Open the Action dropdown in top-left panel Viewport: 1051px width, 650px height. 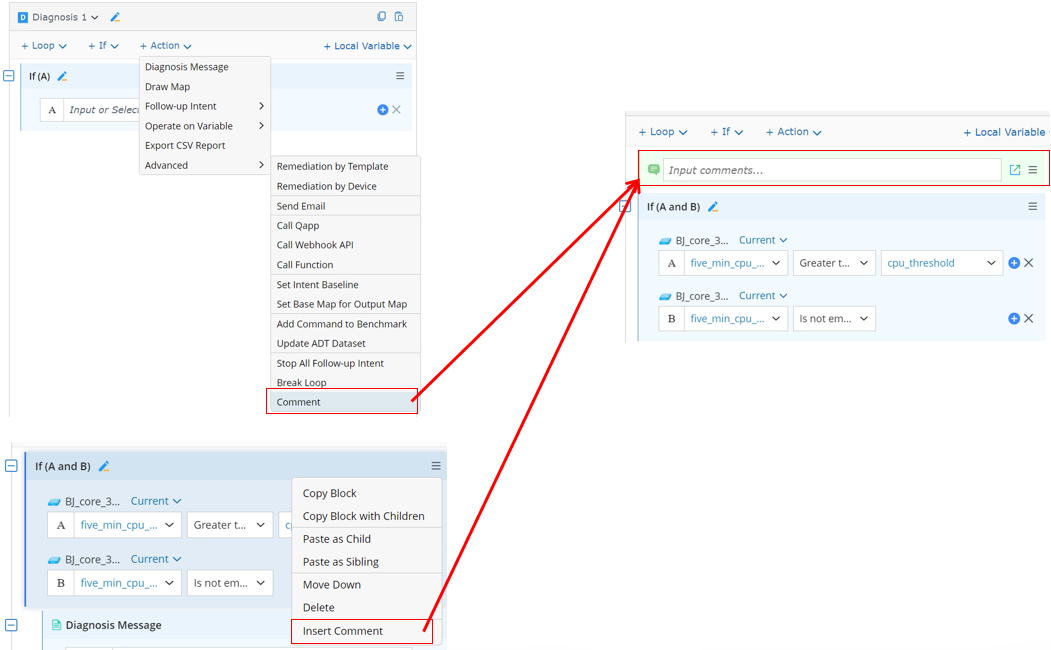(x=166, y=46)
